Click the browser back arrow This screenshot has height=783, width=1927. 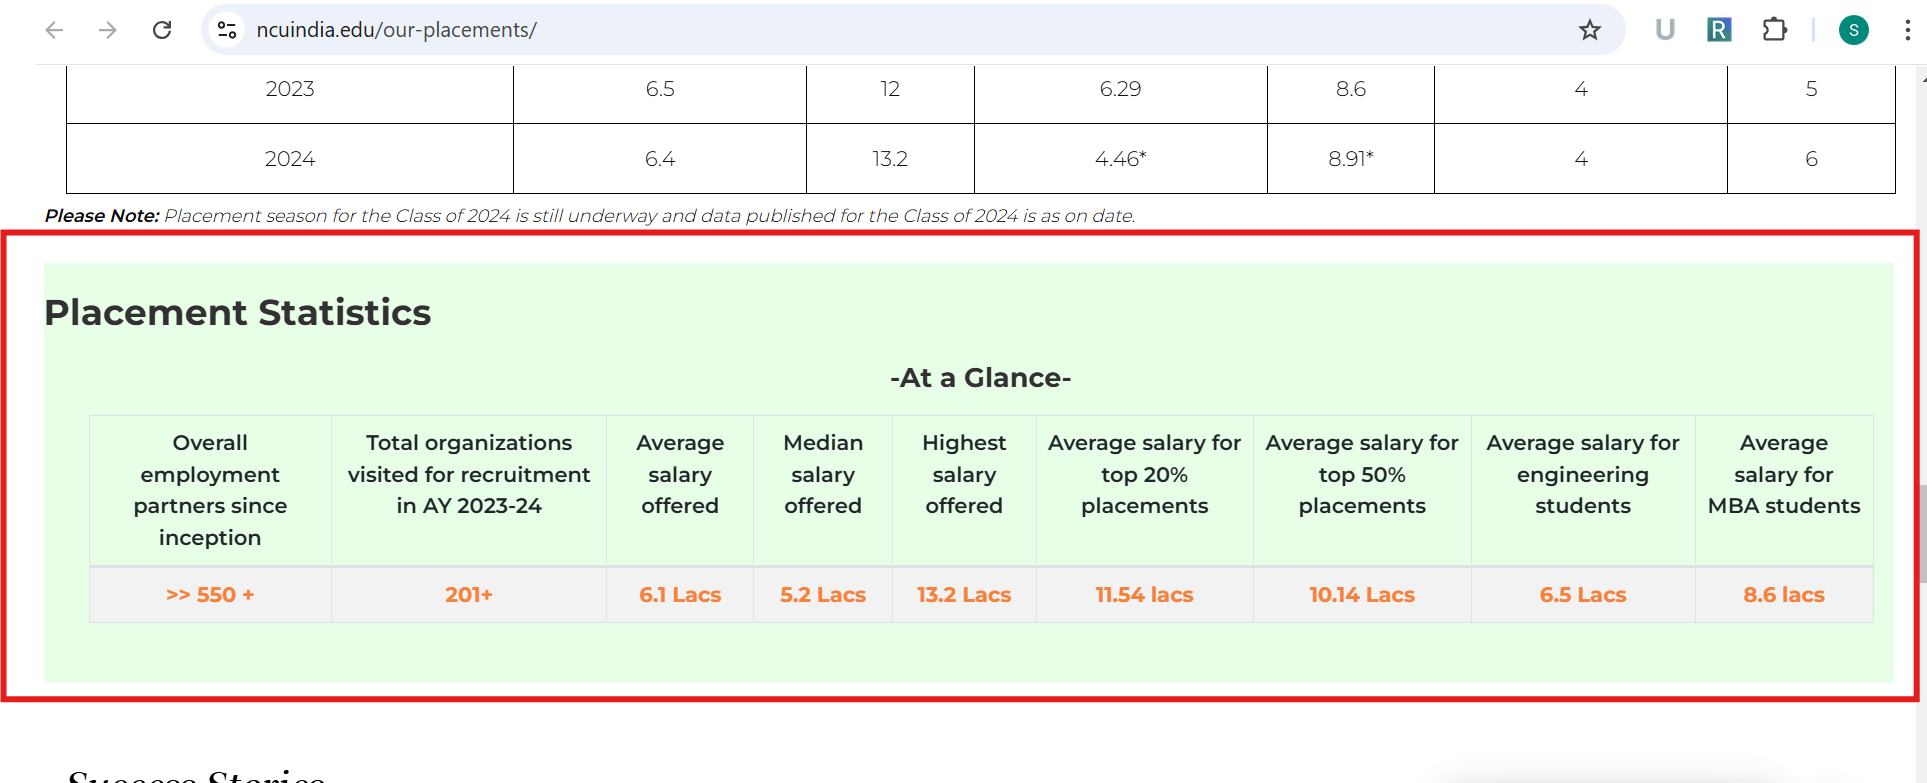55,30
